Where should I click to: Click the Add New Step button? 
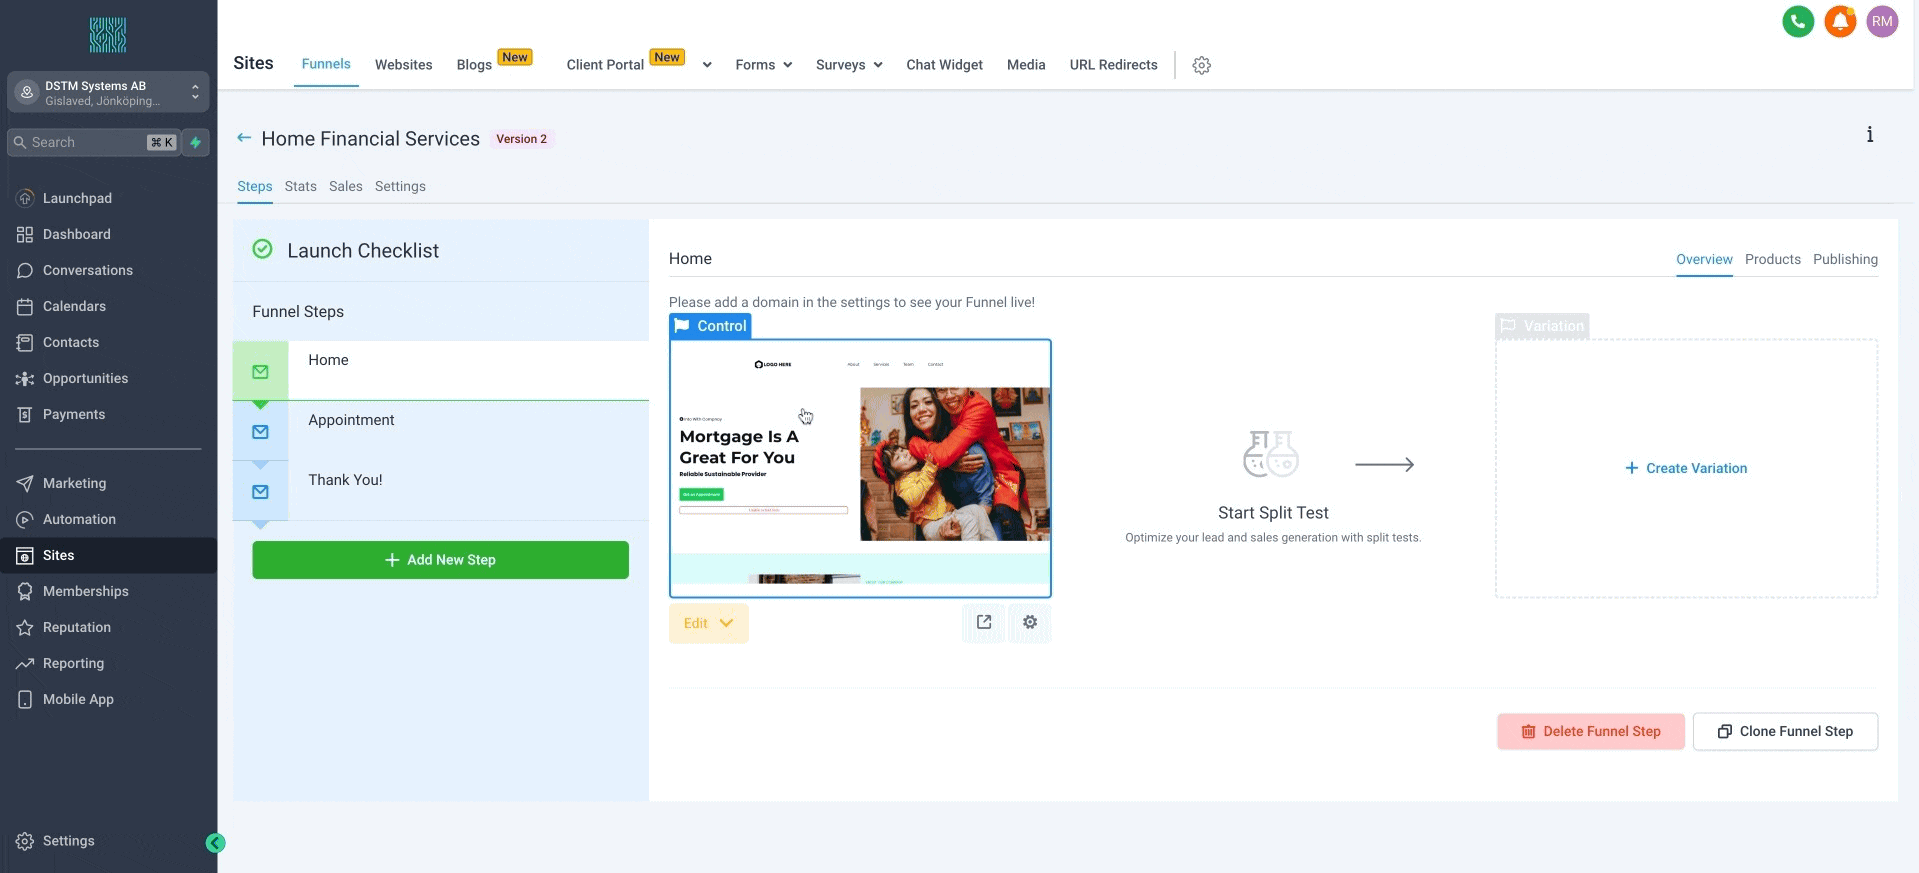click(x=440, y=560)
